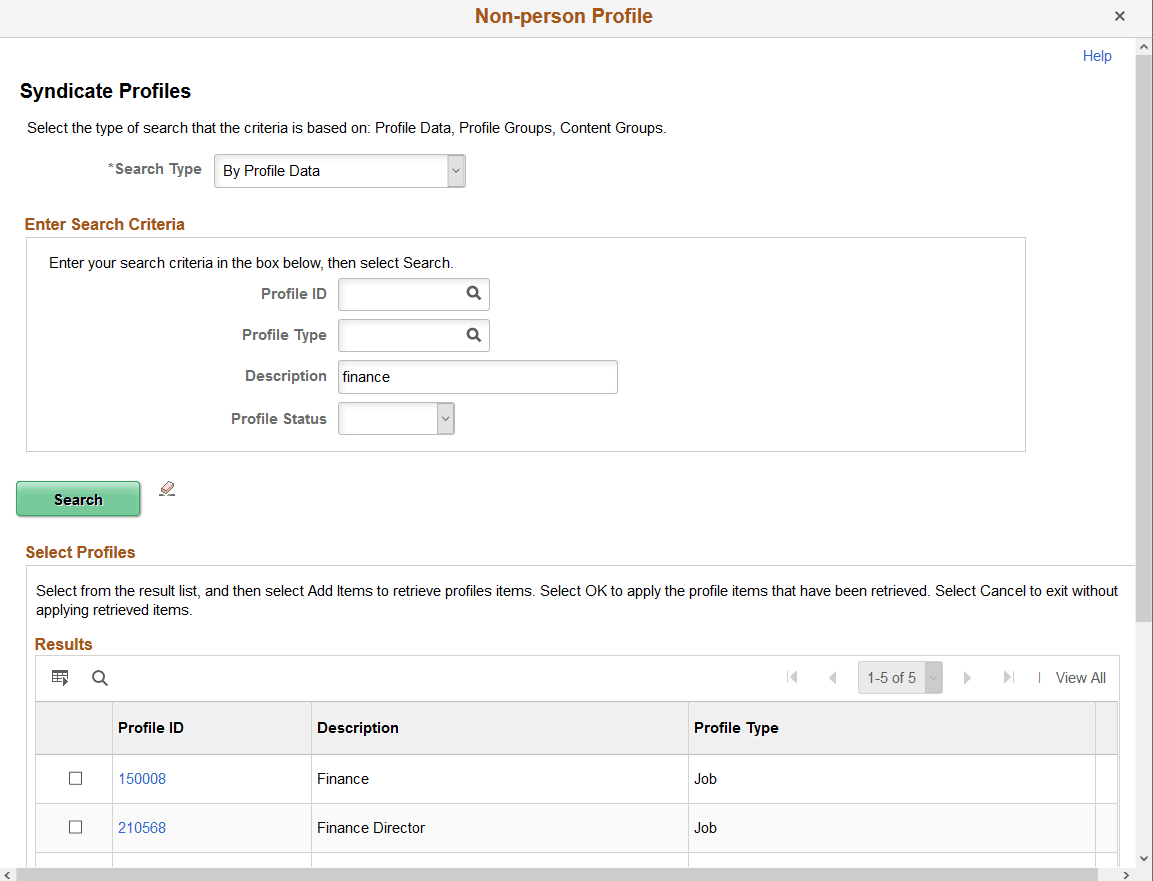Click the Find icon in the Results grid
Screen dimensions: 1153x881
pos(99,677)
